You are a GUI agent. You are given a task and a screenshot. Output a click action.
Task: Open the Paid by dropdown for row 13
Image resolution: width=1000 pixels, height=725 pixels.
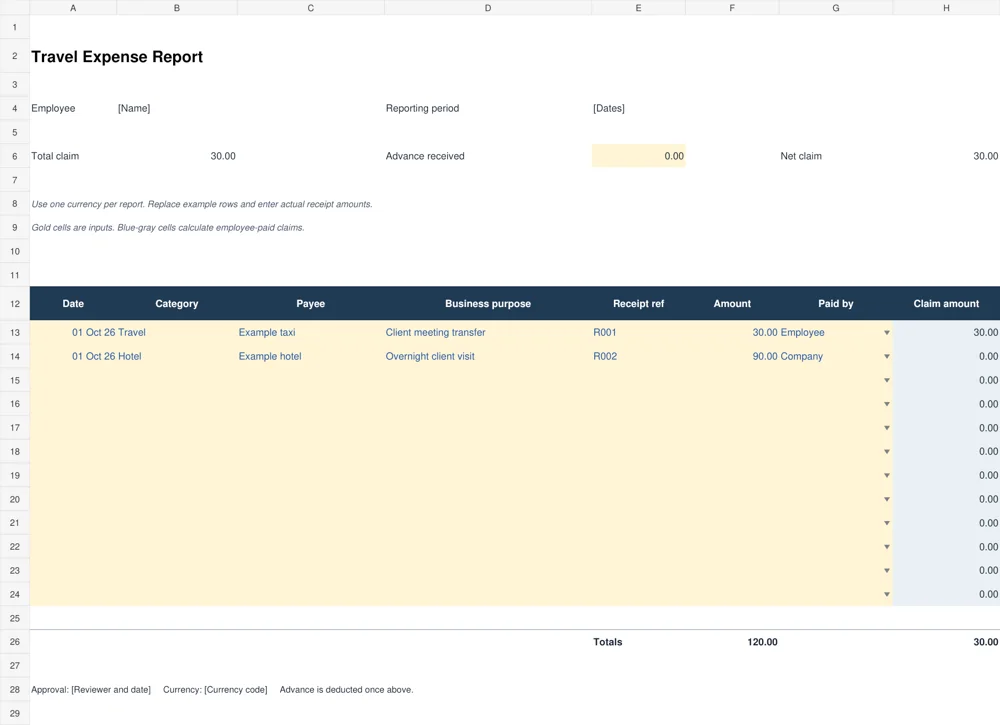(x=886, y=333)
